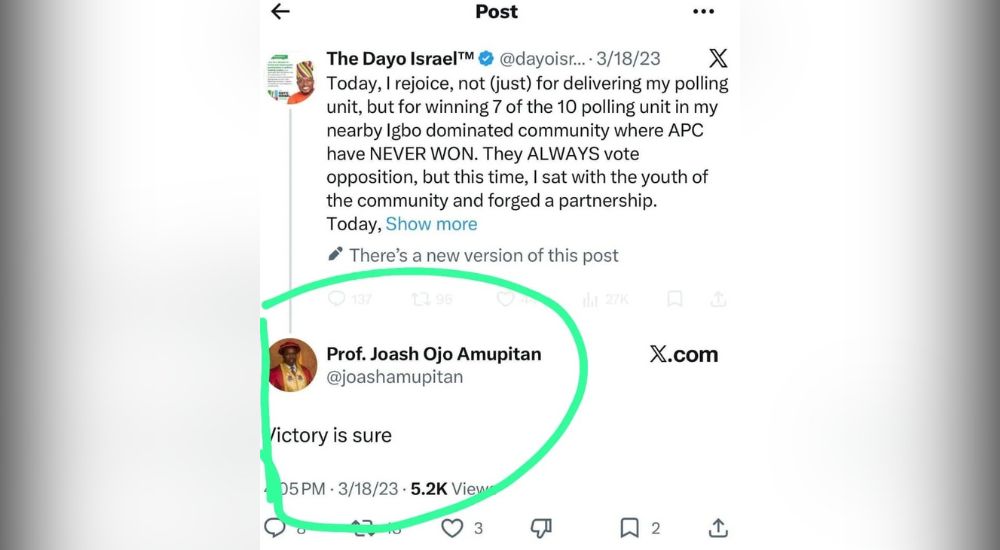Screen dimensions: 1000x550
Task: Like the 'Victory is sure' post
Action: coord(453,527)
